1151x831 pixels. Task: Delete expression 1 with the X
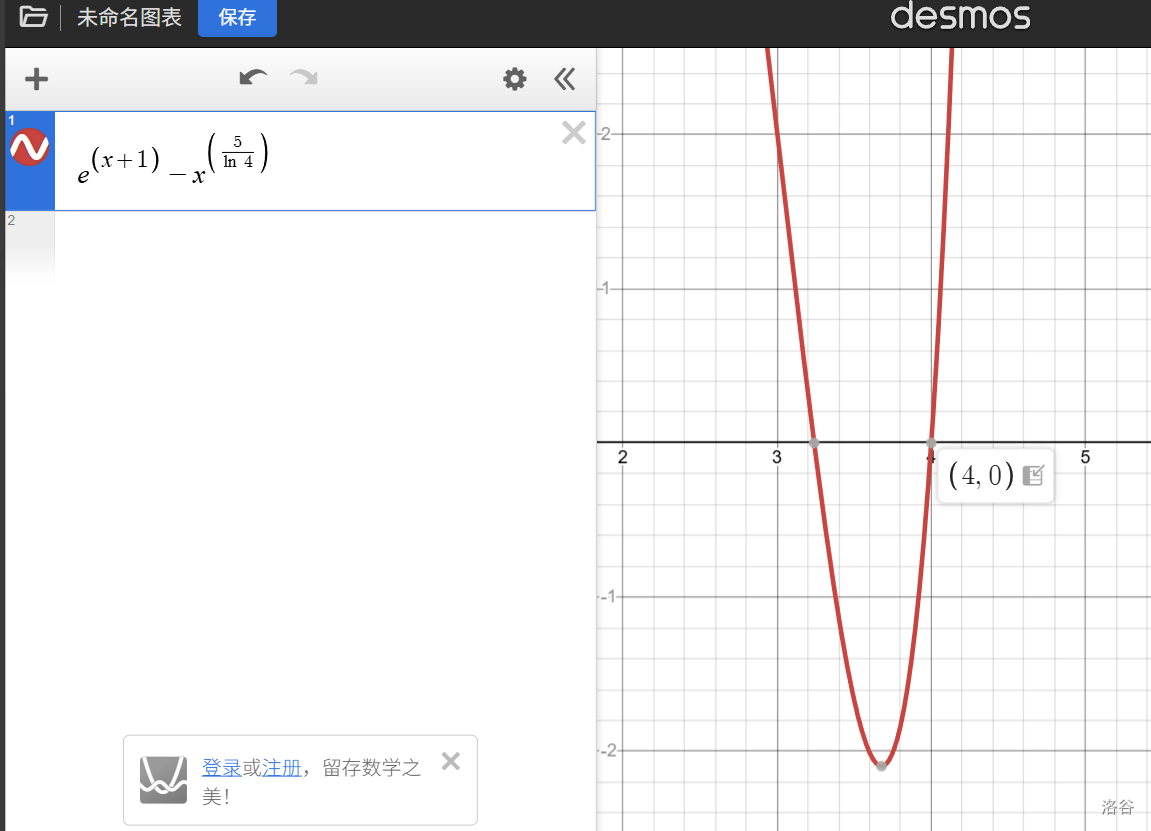(x=574, y=133)
